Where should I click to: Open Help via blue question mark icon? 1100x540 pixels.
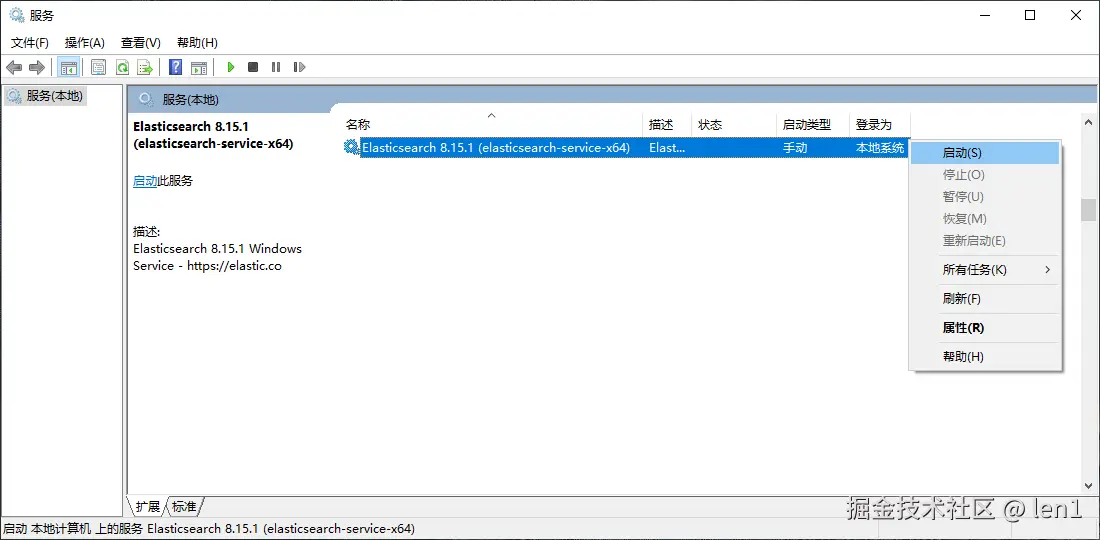[175, 67]
